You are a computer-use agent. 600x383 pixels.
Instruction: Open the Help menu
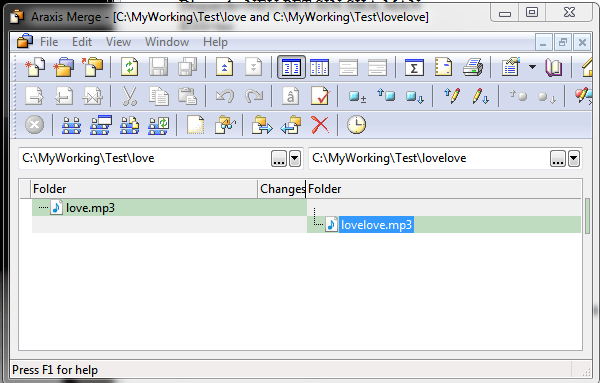215,42
